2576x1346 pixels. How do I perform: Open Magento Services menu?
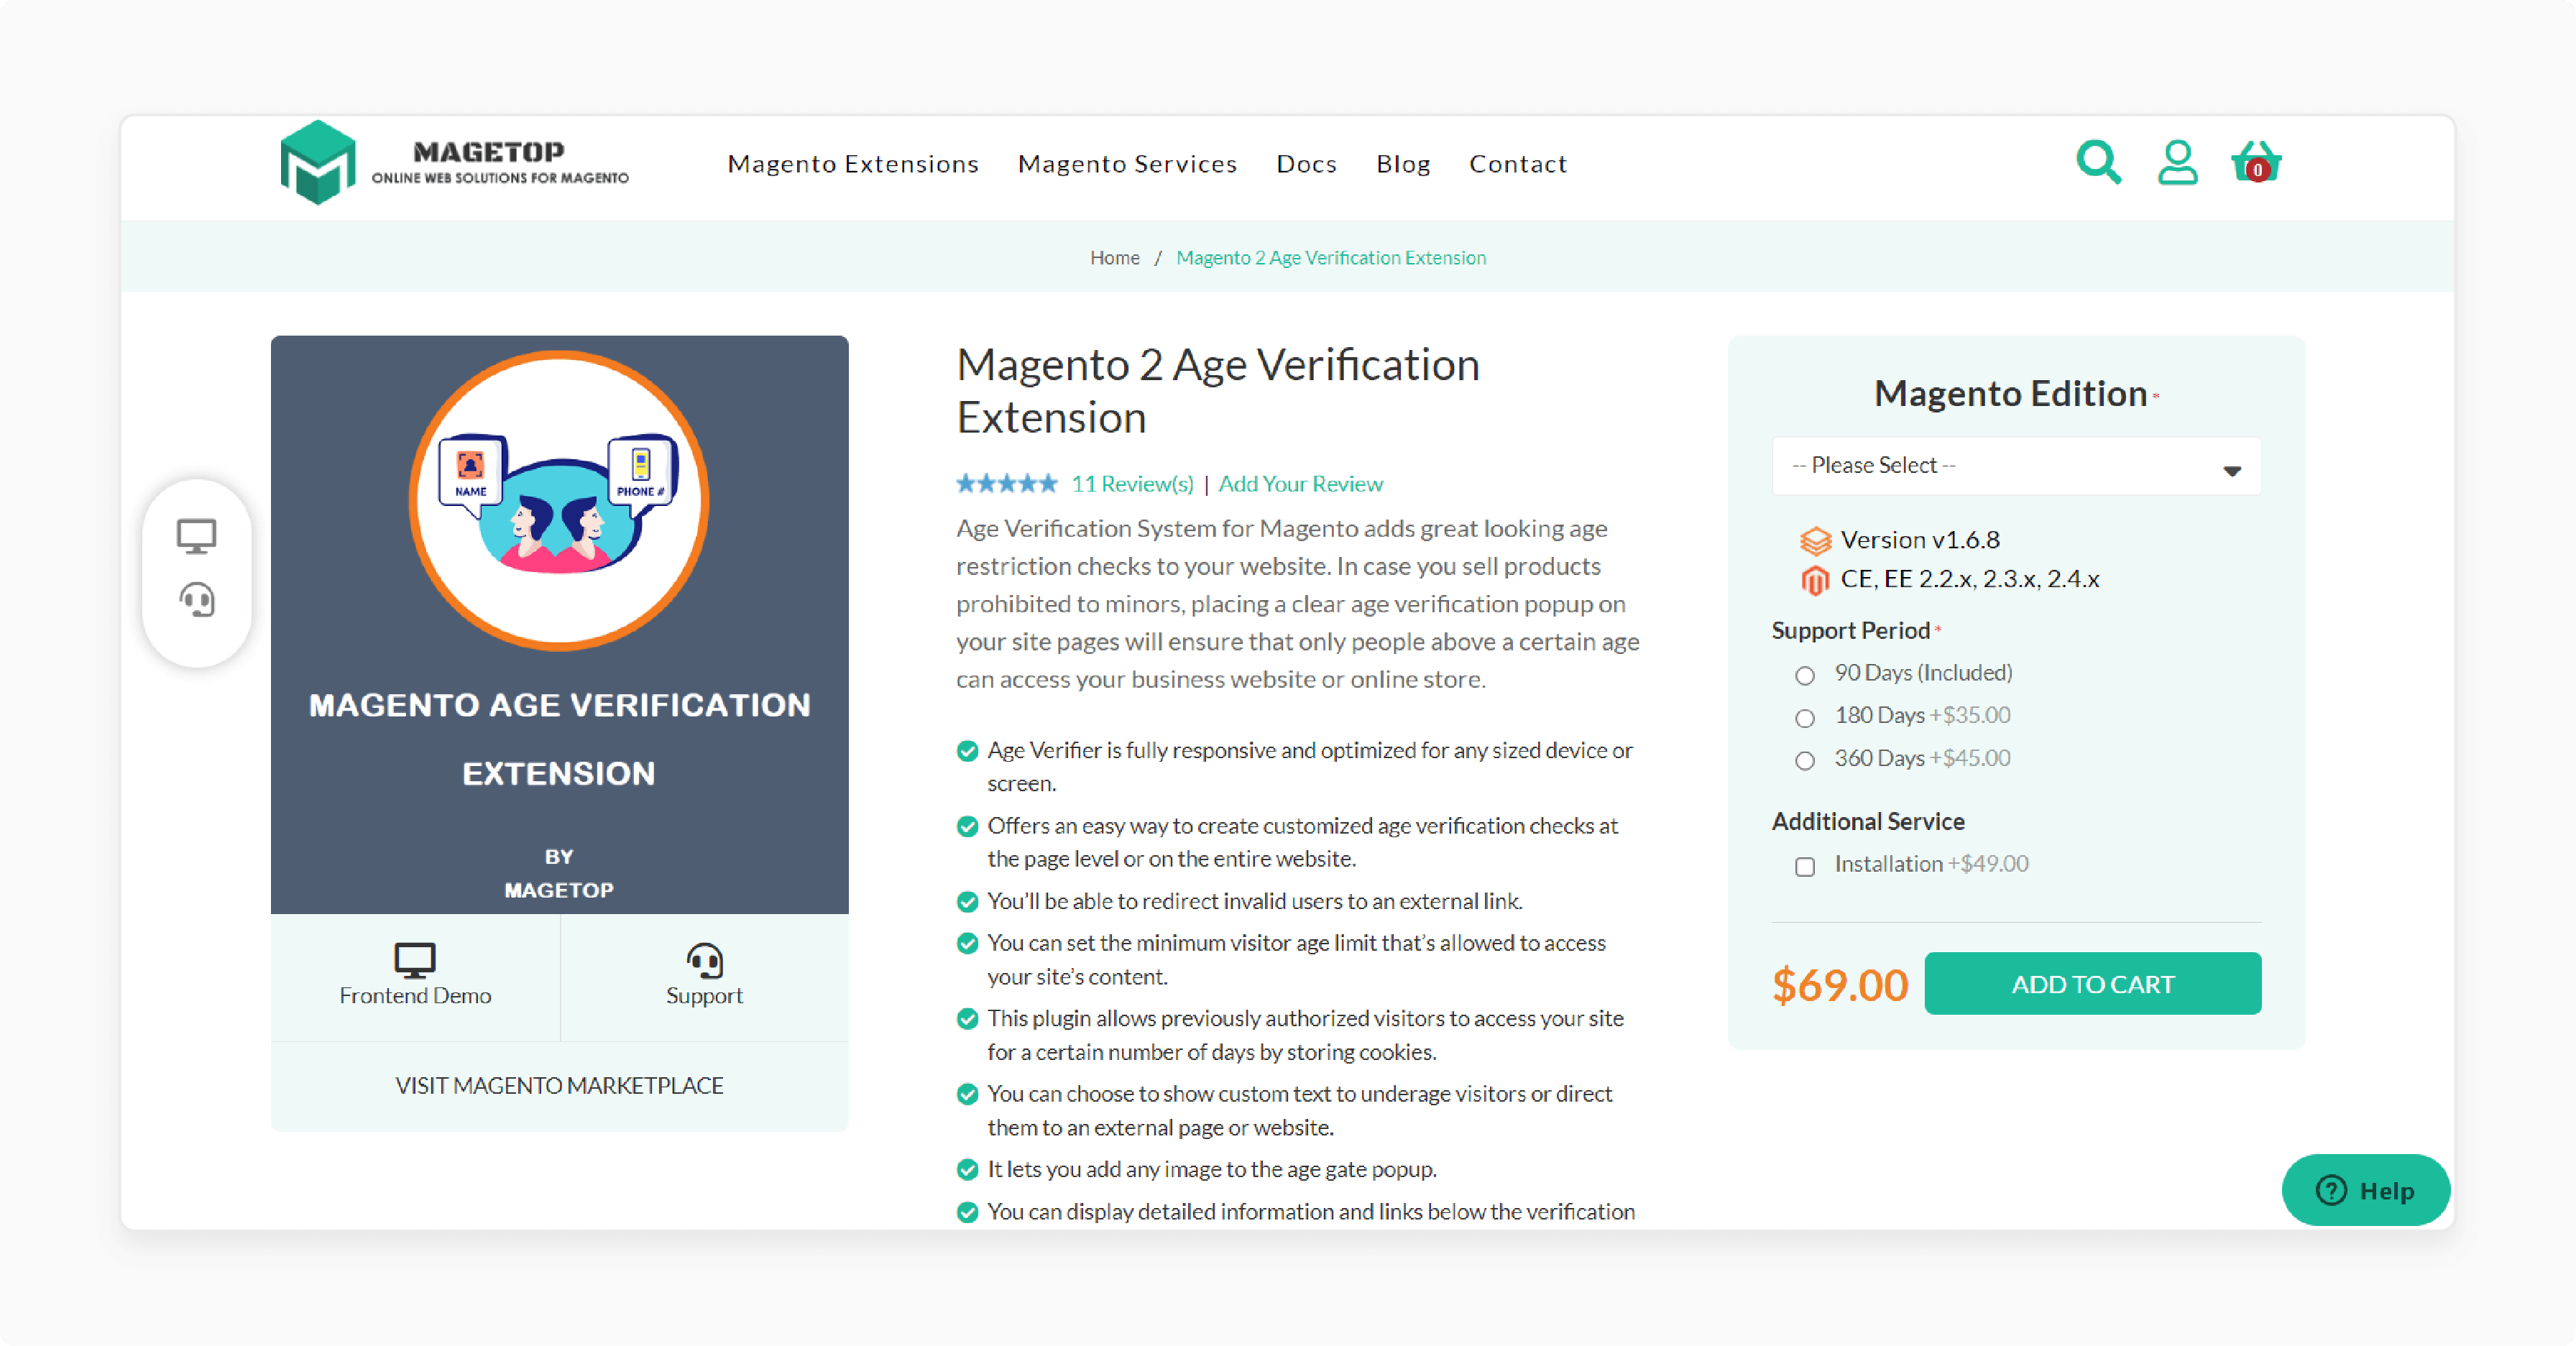[x=1127, y=164]
